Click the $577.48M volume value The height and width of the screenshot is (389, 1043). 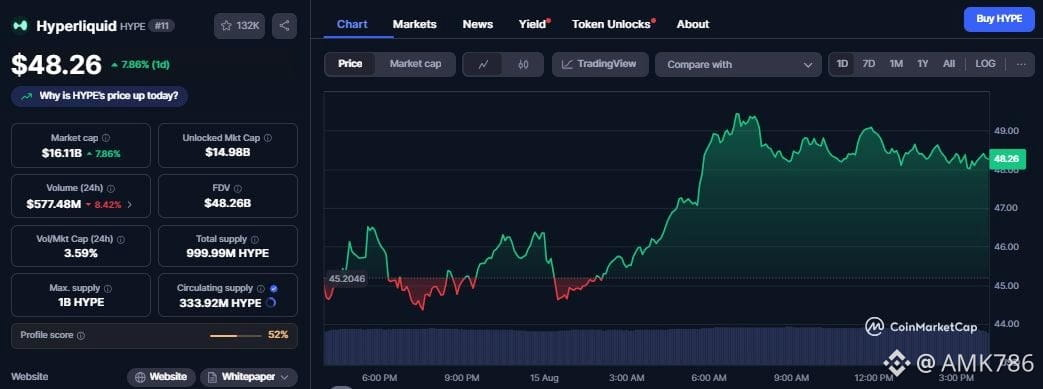54,205
